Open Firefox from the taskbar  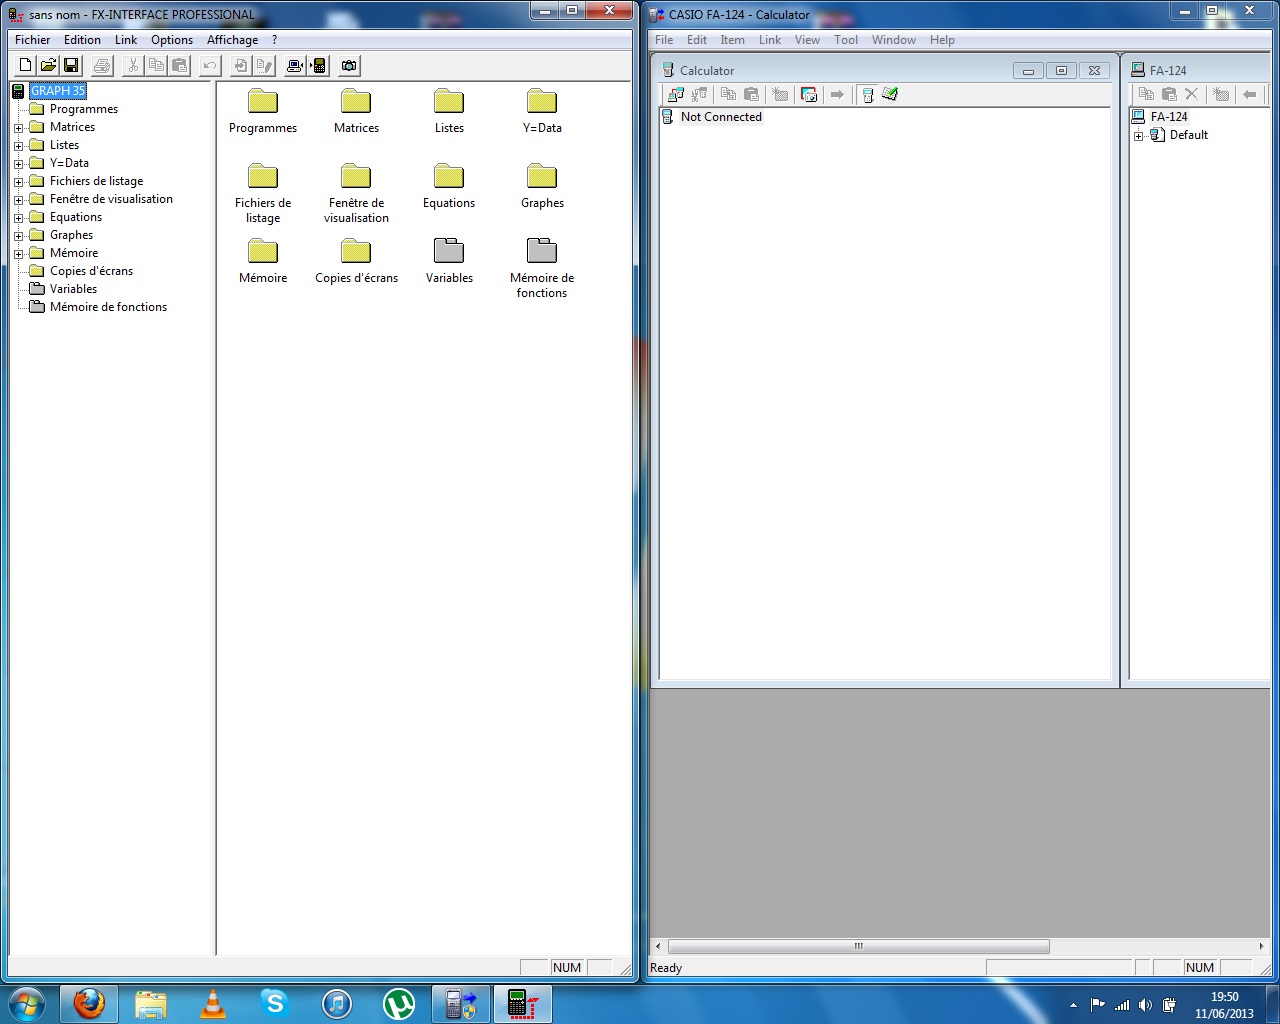coord(89,1003)
